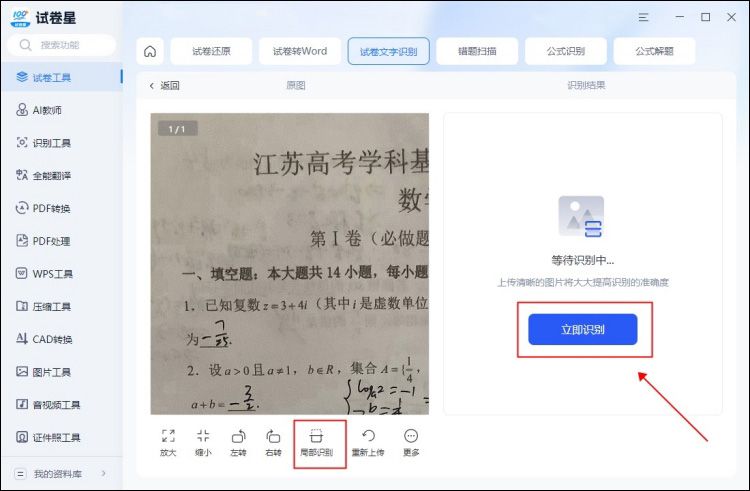Screen dimensions: 750x491
Task: Open 音视频工具 in the sidebar
Action: (x=62, y=404)
